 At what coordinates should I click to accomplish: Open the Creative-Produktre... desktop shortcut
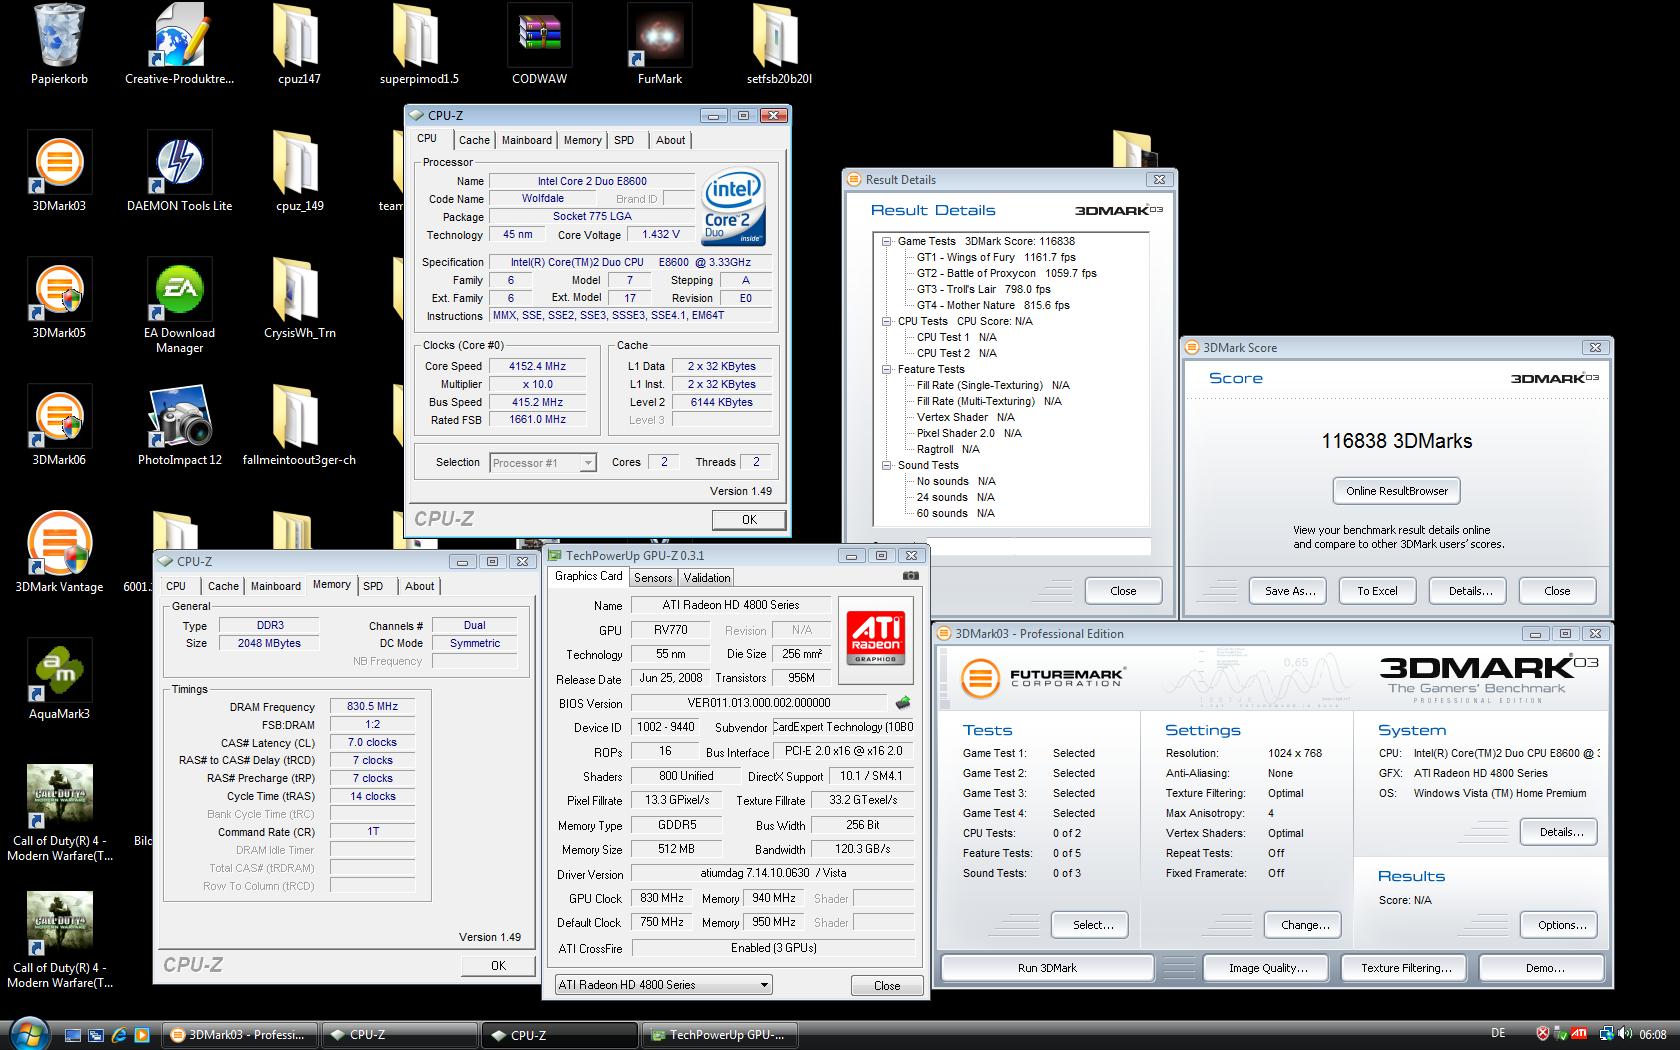coord(179,45)
